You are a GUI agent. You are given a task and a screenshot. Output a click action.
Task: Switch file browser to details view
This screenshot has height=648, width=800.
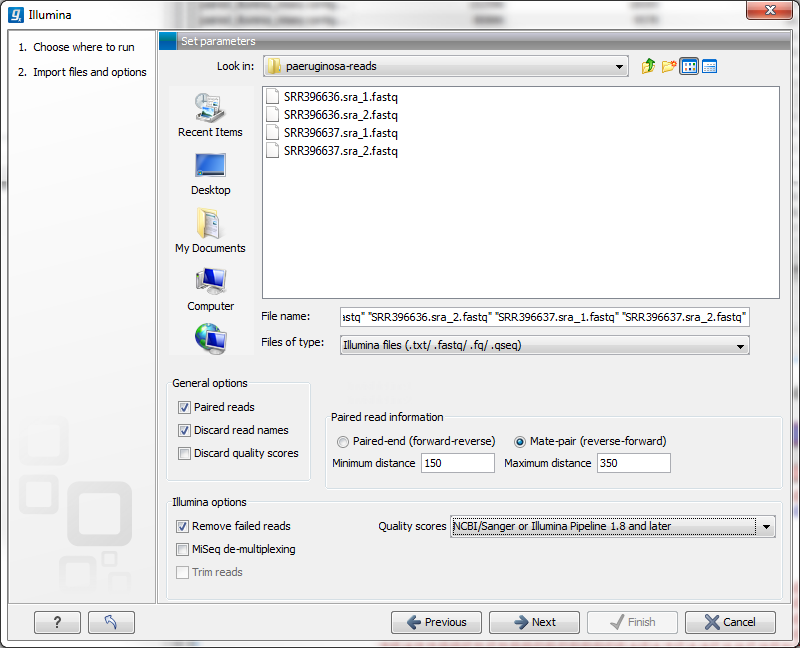click(x=711, y=66)
